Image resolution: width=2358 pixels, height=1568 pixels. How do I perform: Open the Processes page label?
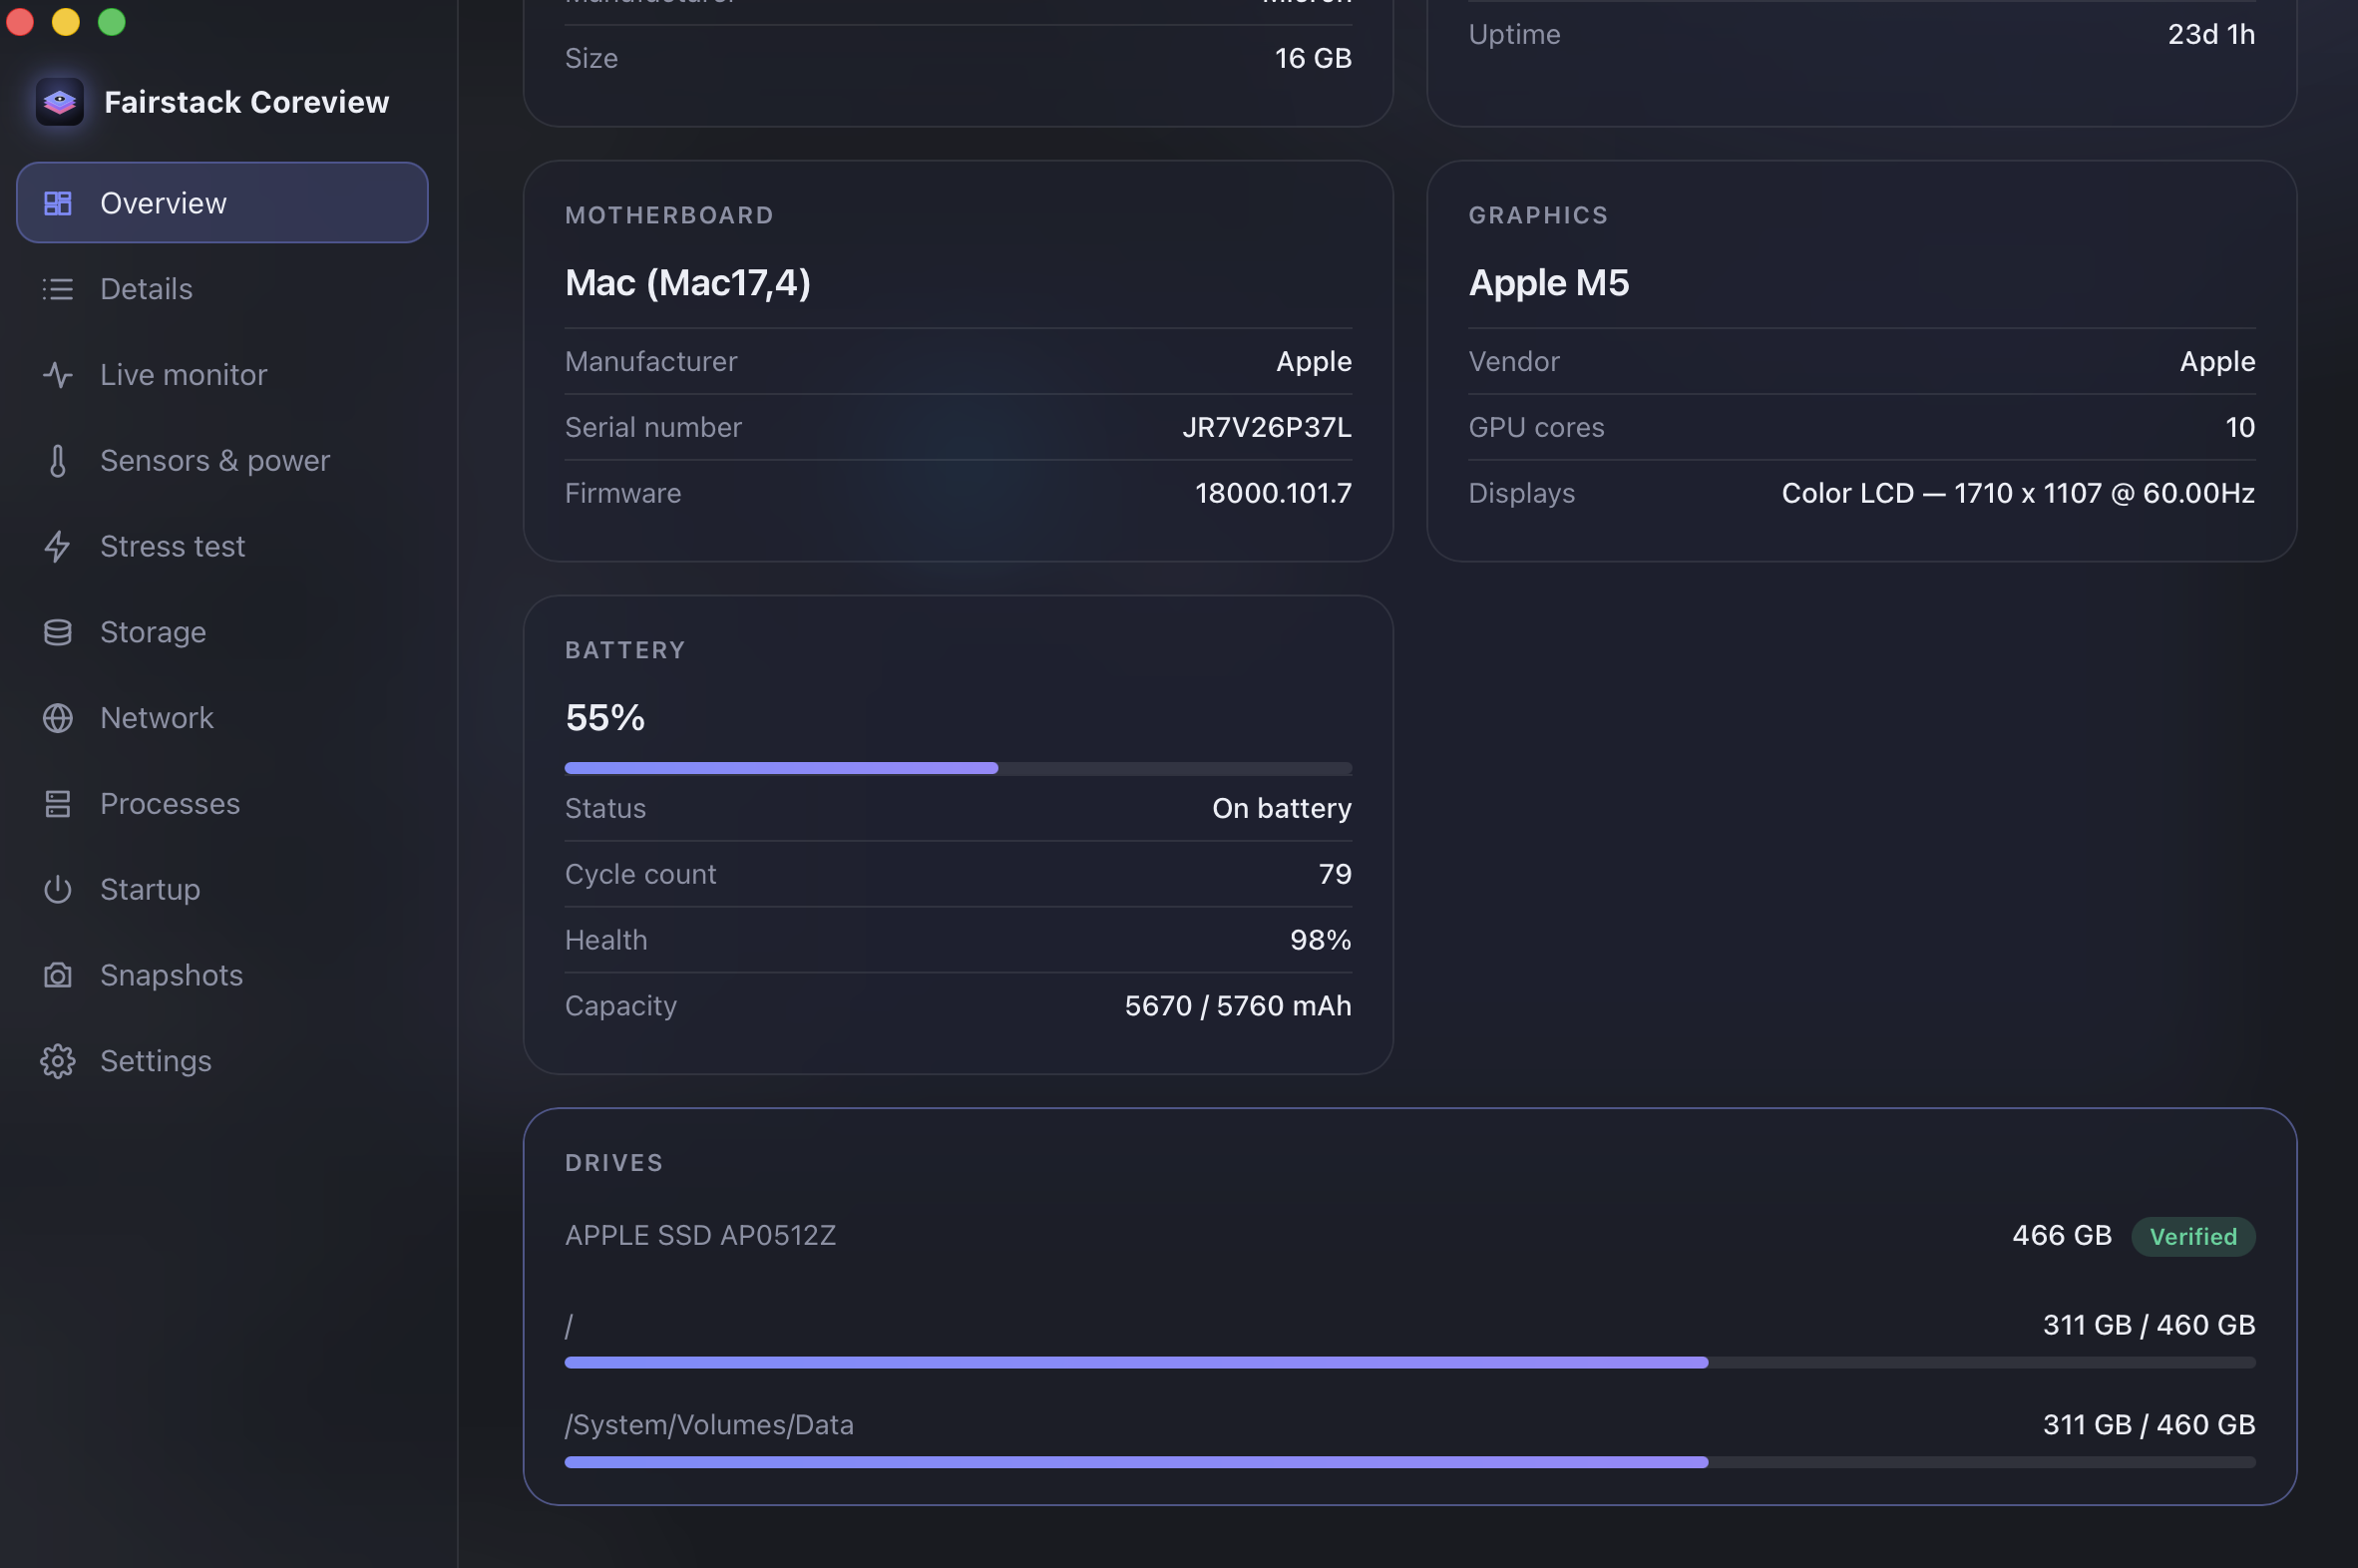[170, 804]
